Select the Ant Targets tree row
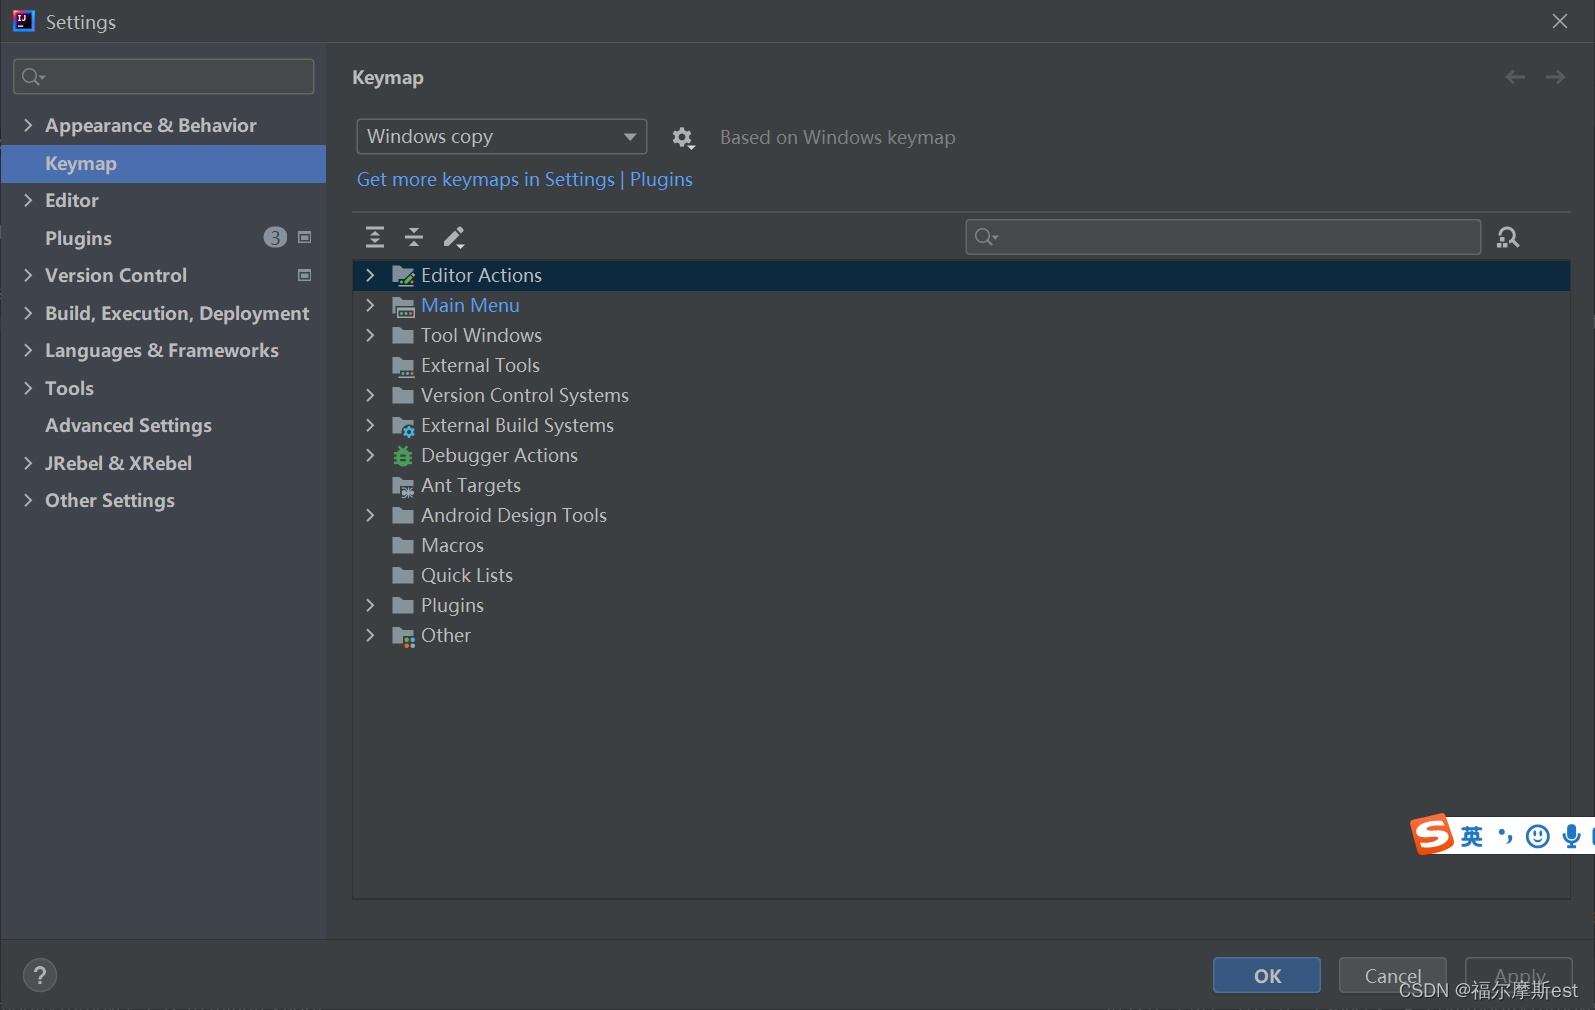Image resolution: width=1595 pixels, height=1010 pixels. [x=961, y=485]
